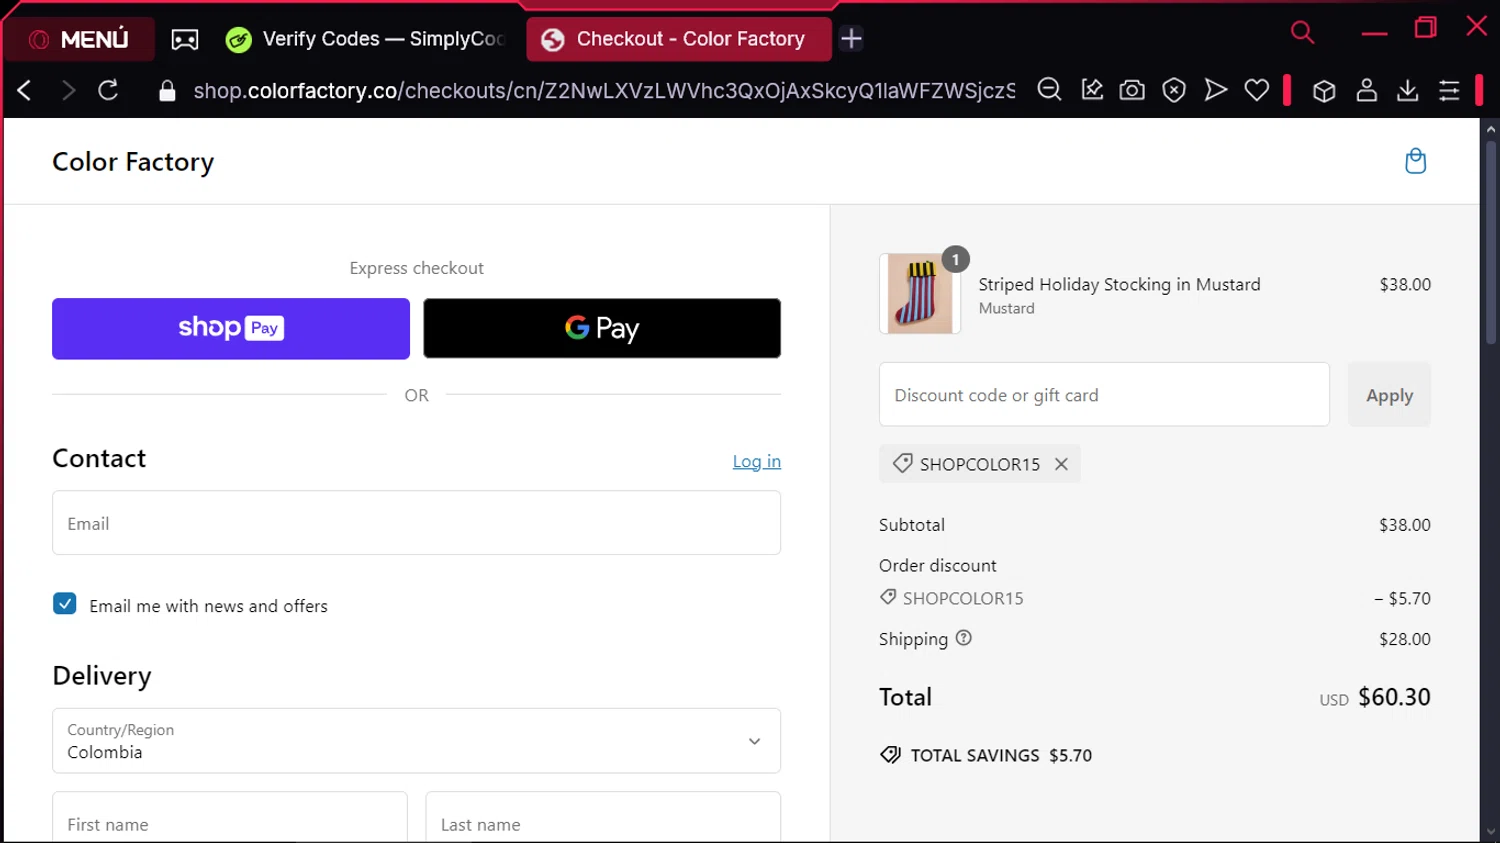Viewport: 1500px width, 843px height.
Task: Click the Email input field
Action: [416, 523]
